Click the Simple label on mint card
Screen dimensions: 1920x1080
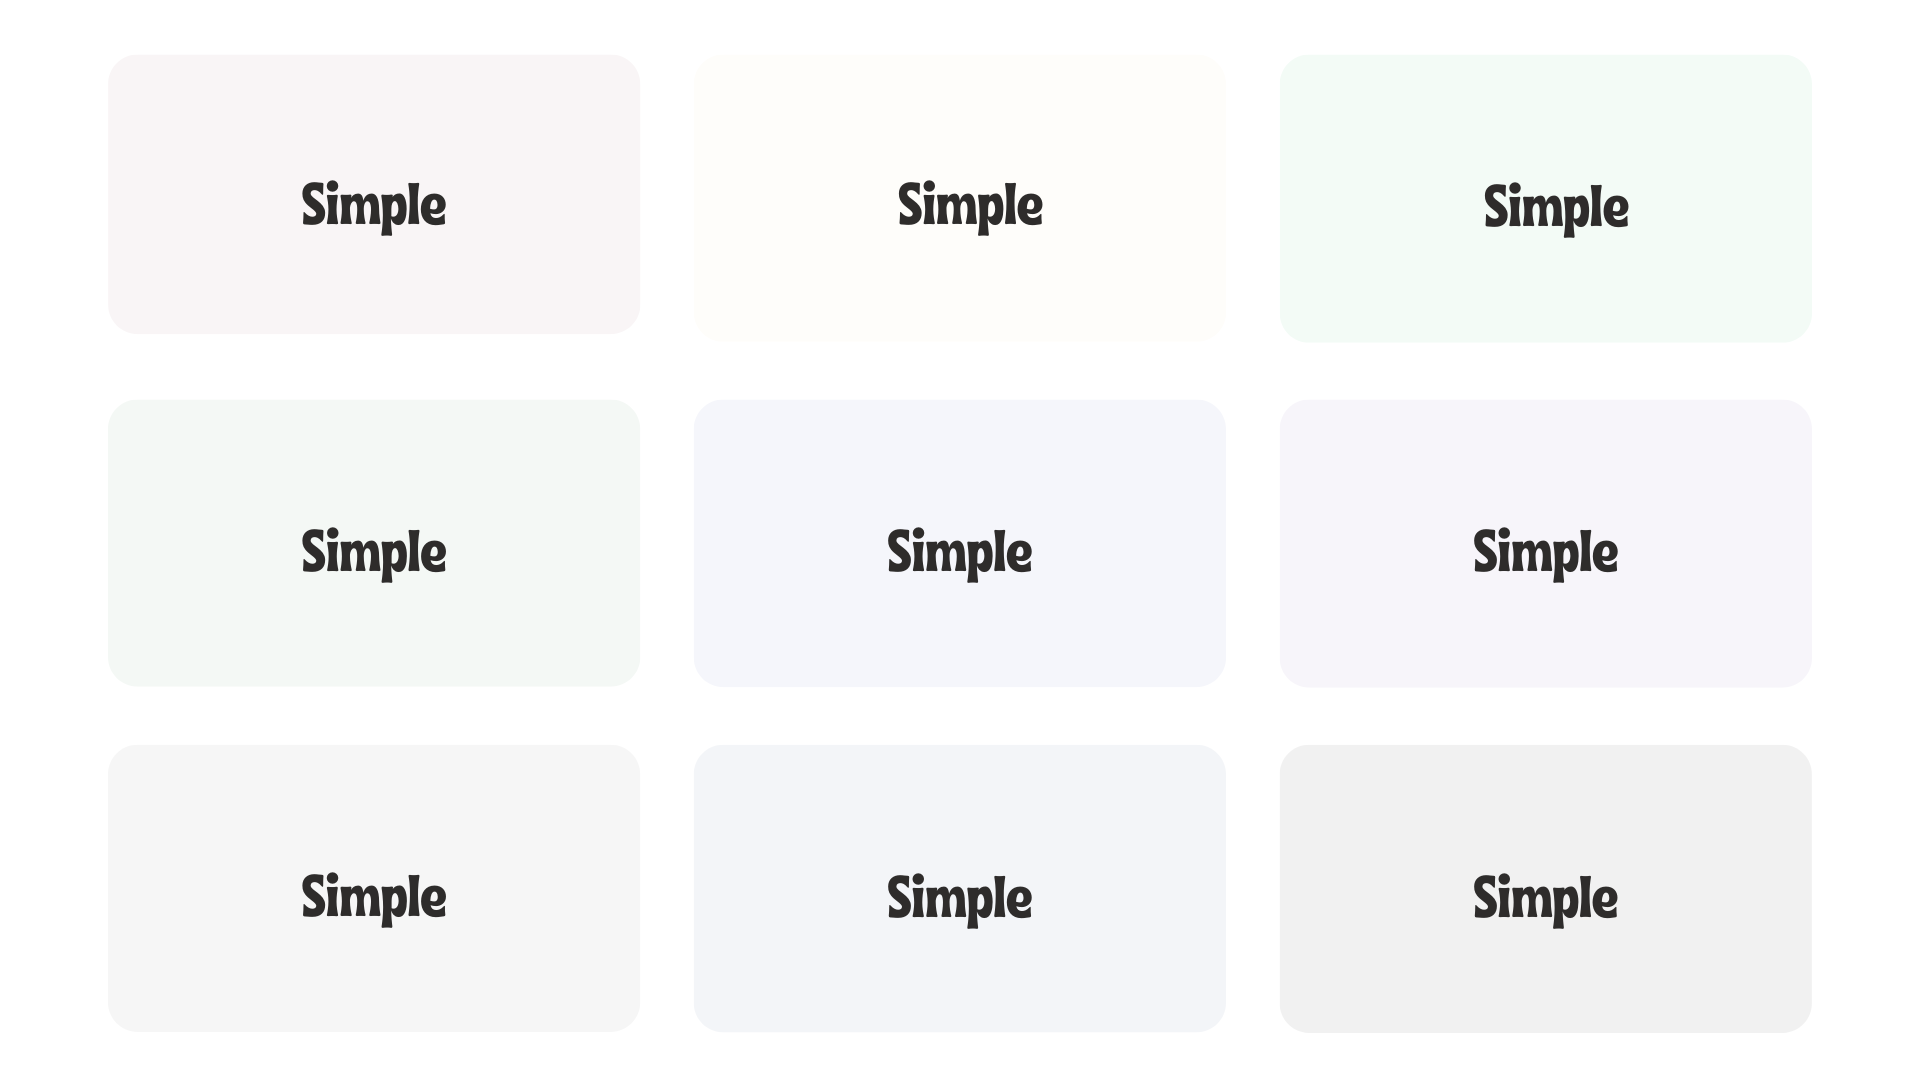pos(1556,208)
